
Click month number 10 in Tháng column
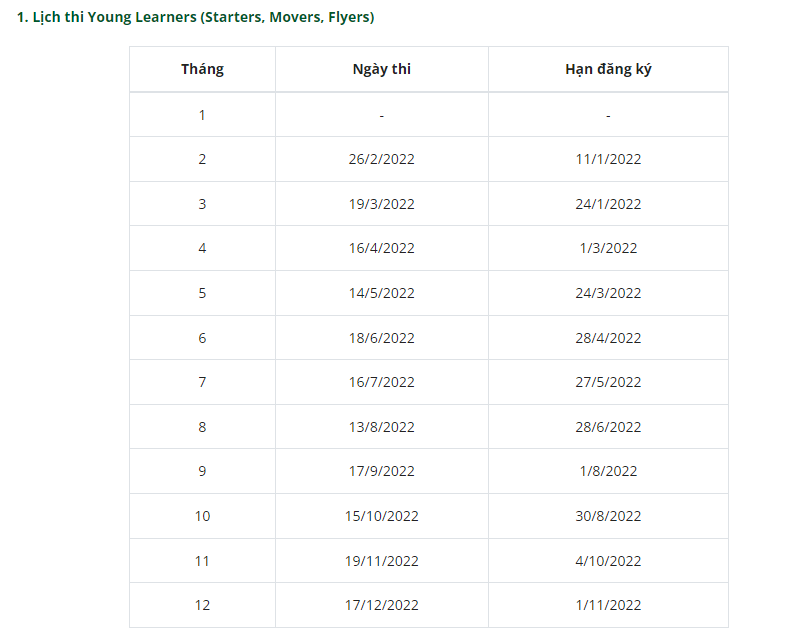202,516
